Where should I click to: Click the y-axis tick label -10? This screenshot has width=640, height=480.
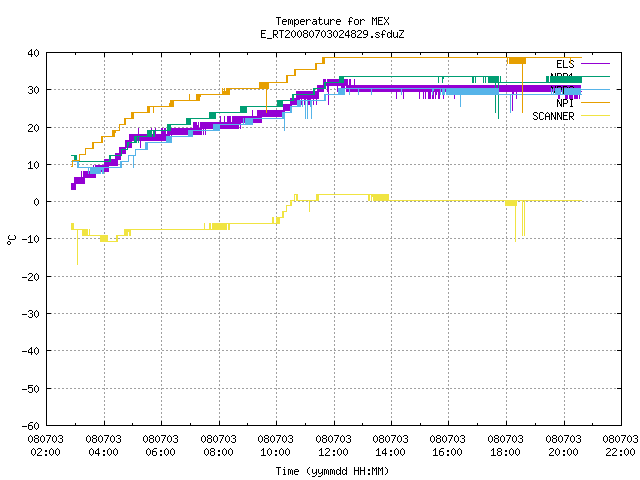tap(31, 239)
